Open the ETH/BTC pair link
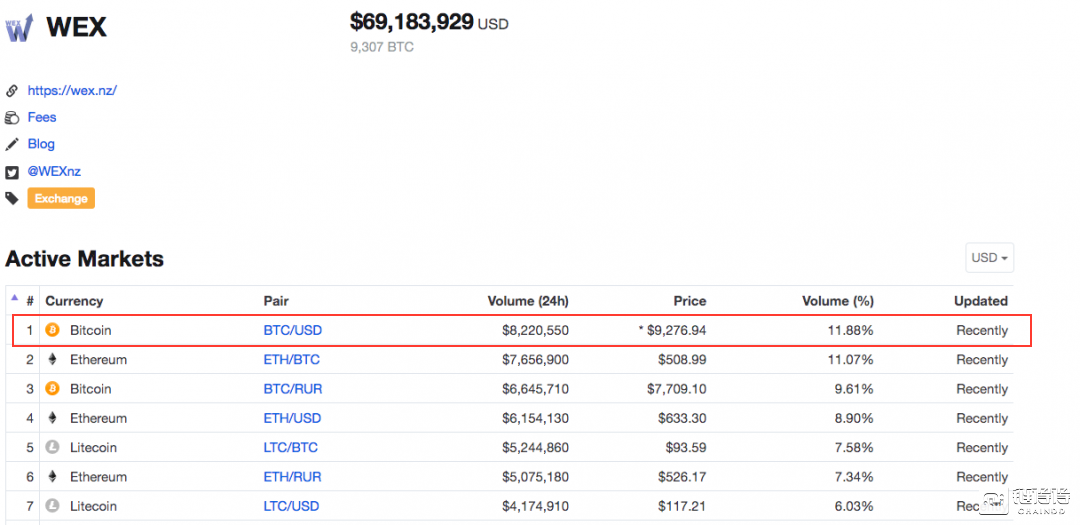The height and width of the screenshot is (525, 1080). (291, 360)
